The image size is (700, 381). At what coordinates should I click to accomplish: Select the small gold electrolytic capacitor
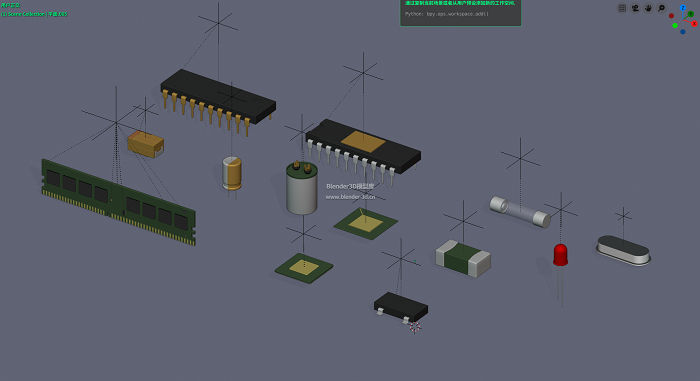pyautogui.click(x=232, y=173)
